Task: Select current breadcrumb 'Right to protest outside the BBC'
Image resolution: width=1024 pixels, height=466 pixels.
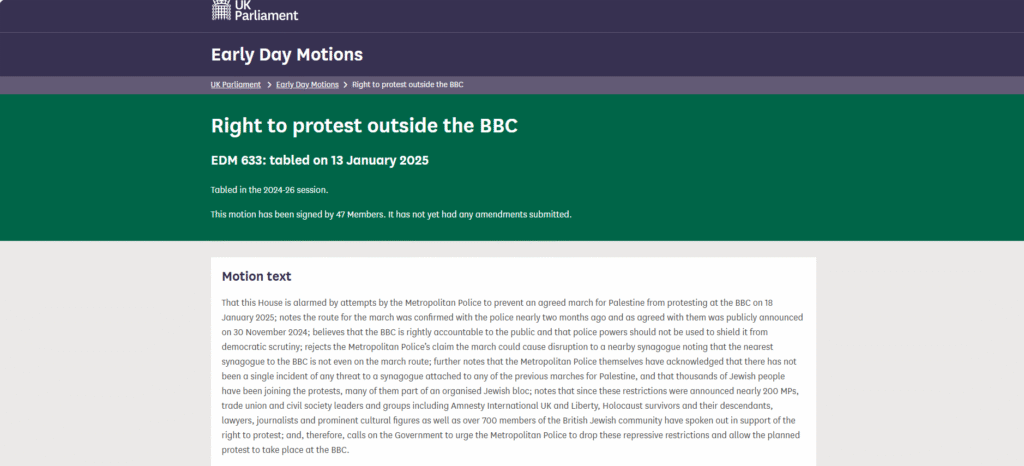Action: point(407,85)
